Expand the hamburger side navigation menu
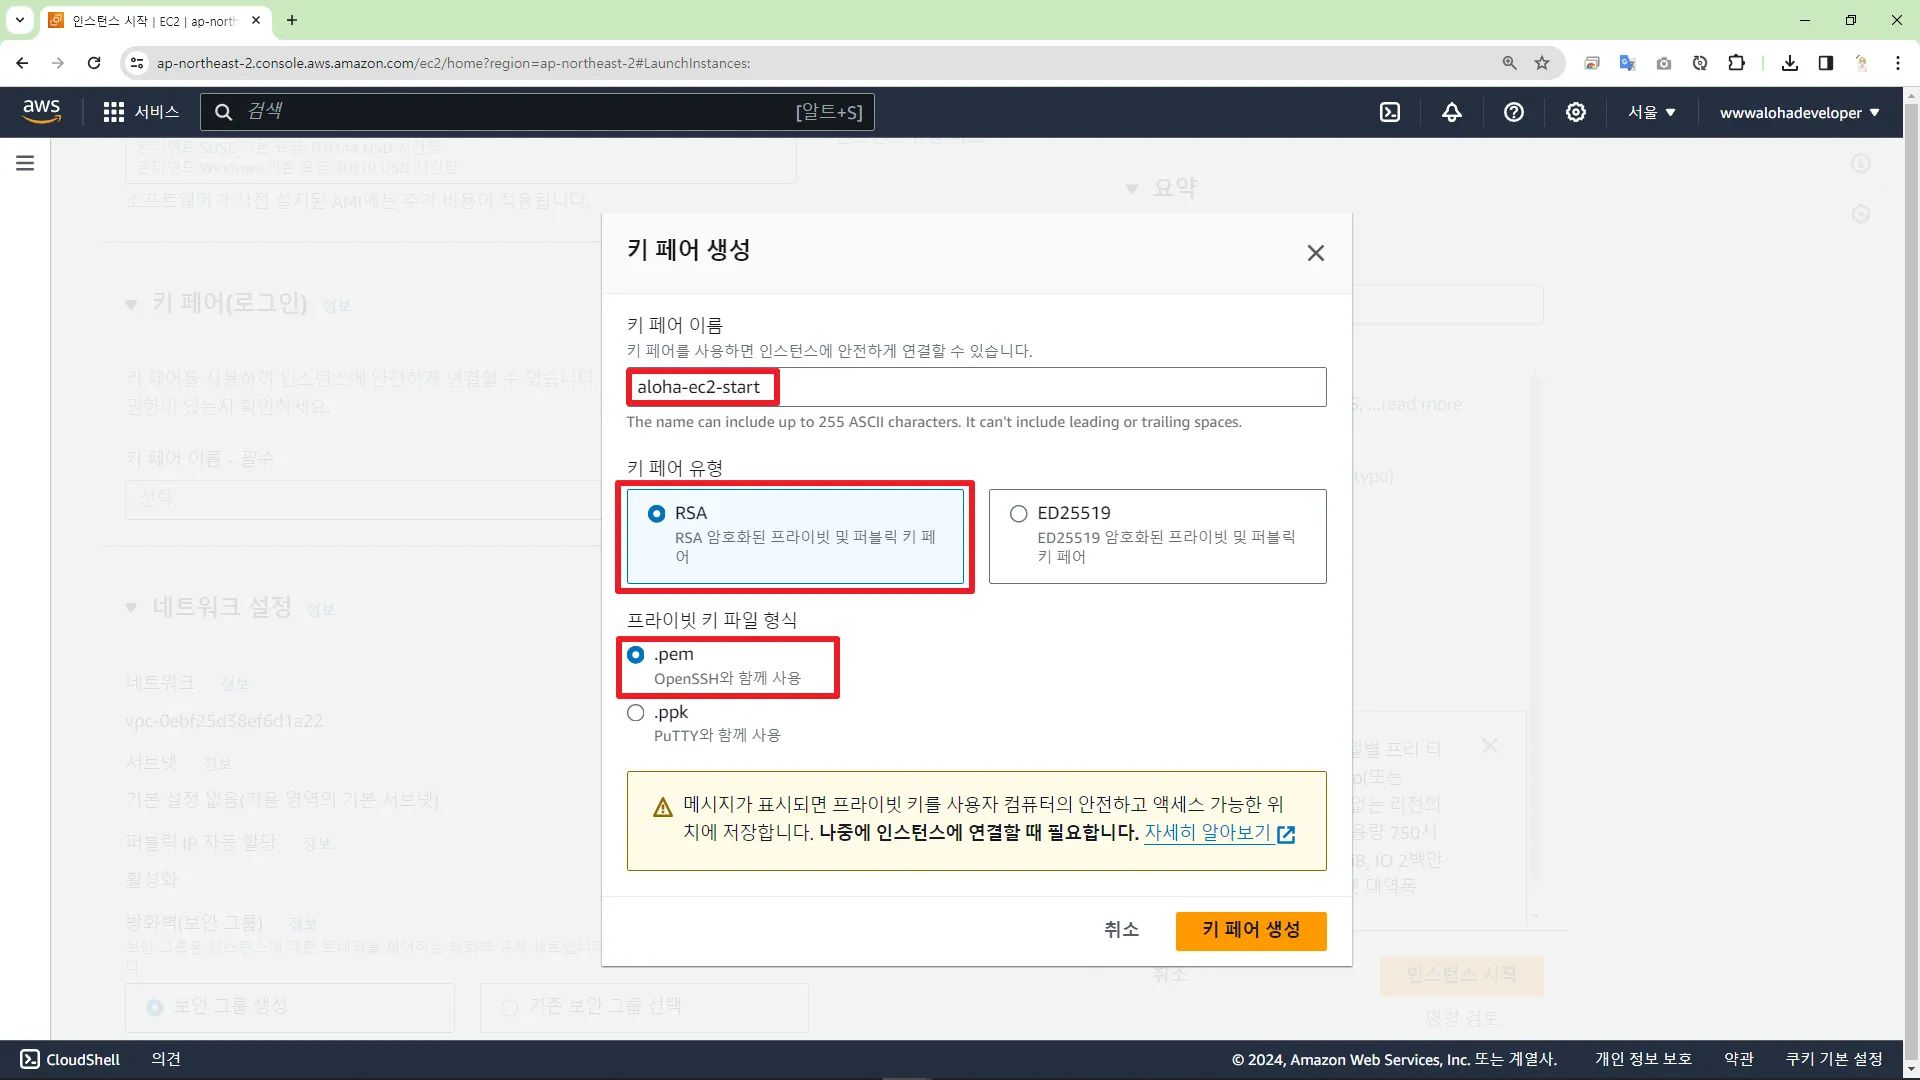This screenshot has height=1080, width=1920. [25, 163]
